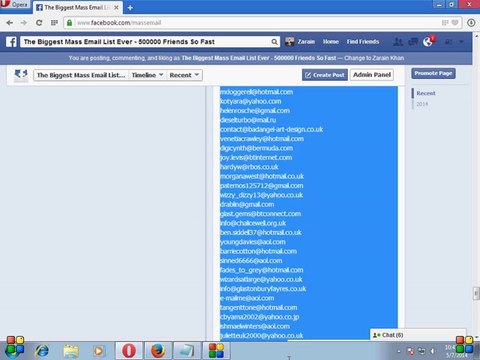
Task: Open a new tab with the plus button
Action: [x=130, y=8]
